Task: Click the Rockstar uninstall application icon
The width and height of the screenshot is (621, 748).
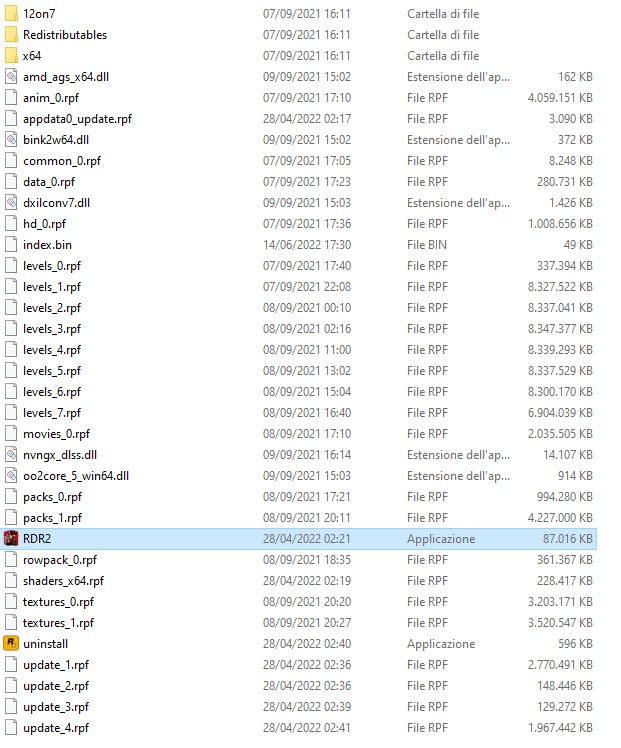Action: [x=11, y=643]
